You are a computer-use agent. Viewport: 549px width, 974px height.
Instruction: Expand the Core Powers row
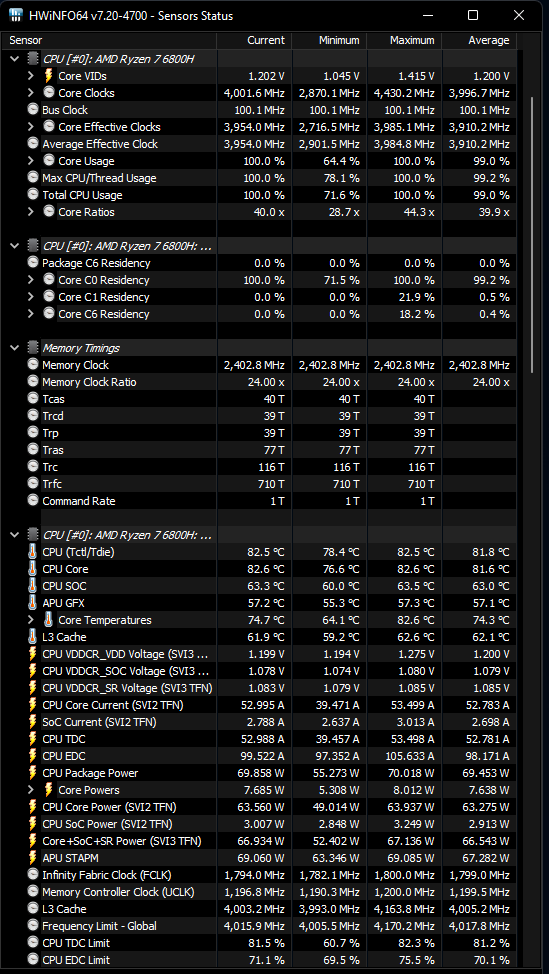[31, 790]
